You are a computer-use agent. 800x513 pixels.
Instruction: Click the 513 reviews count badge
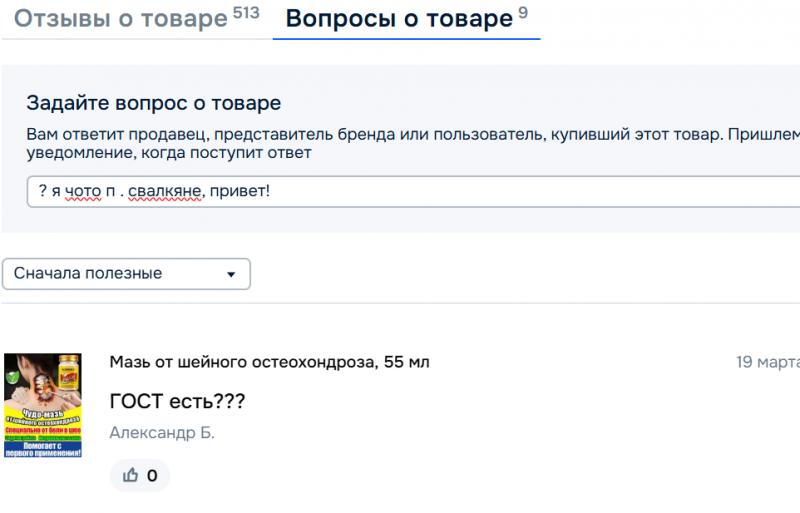coord(246,13)
